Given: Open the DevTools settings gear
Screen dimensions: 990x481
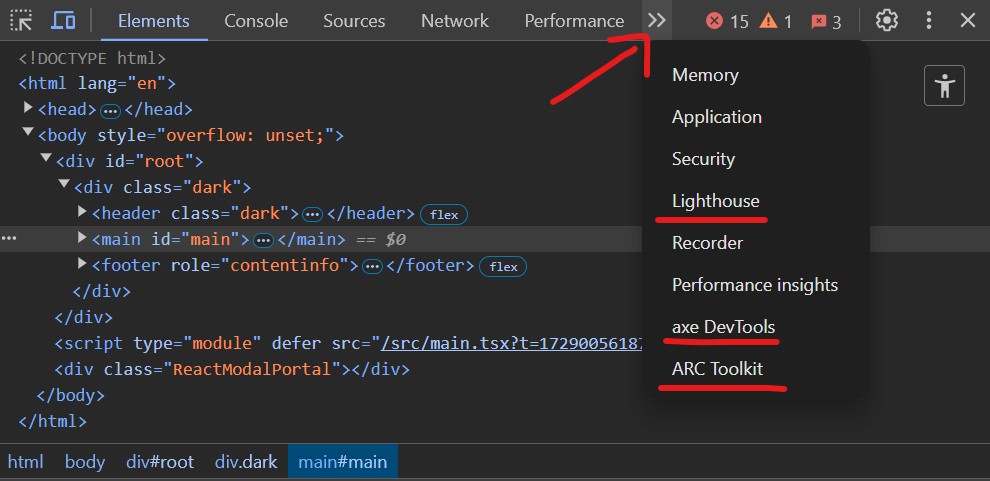Looking at the screenshot, I should pyautogui.click(x=886, y=21).
